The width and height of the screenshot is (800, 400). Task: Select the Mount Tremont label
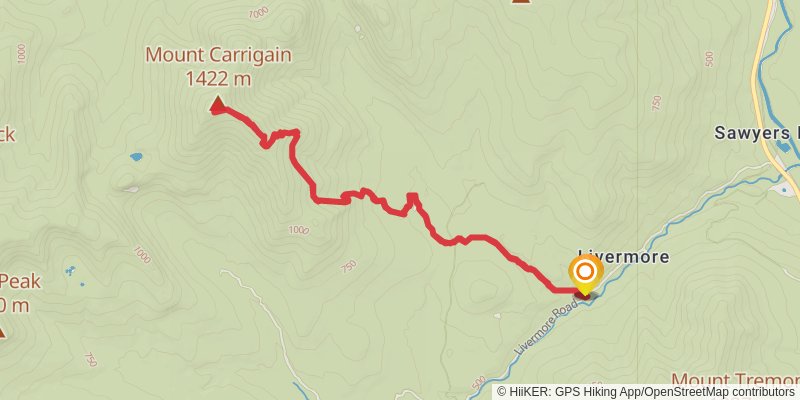click(735, 381)
